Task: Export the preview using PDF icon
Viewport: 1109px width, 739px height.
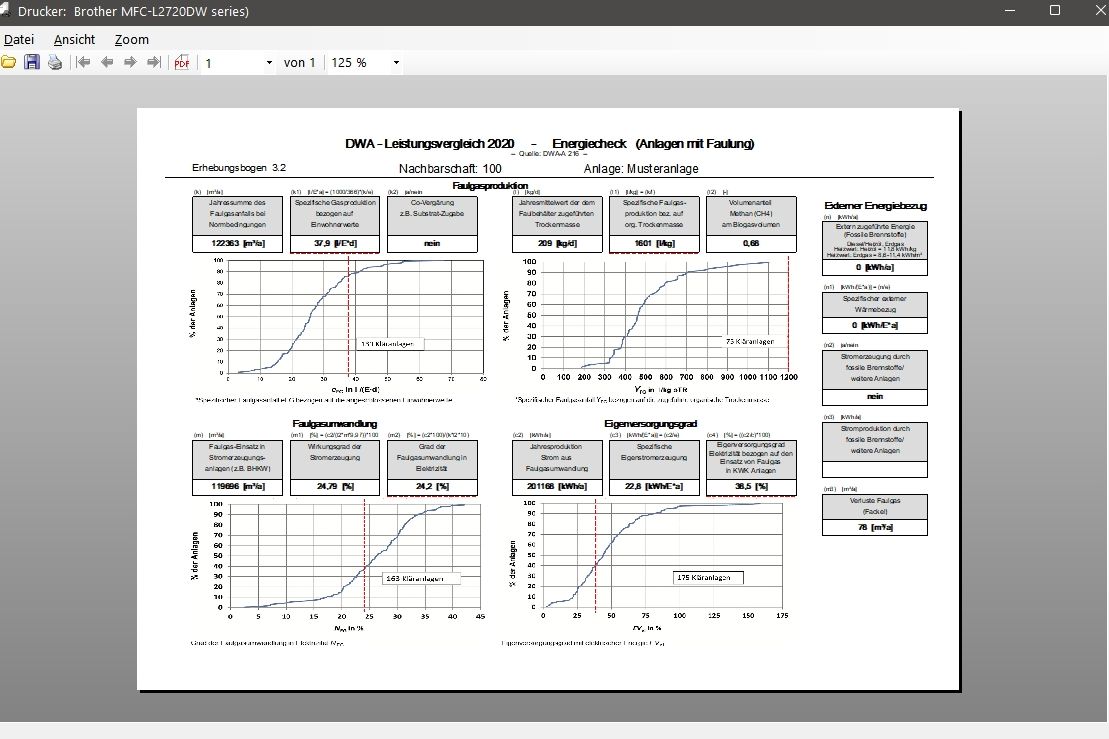Action: (x=182, y=63)
